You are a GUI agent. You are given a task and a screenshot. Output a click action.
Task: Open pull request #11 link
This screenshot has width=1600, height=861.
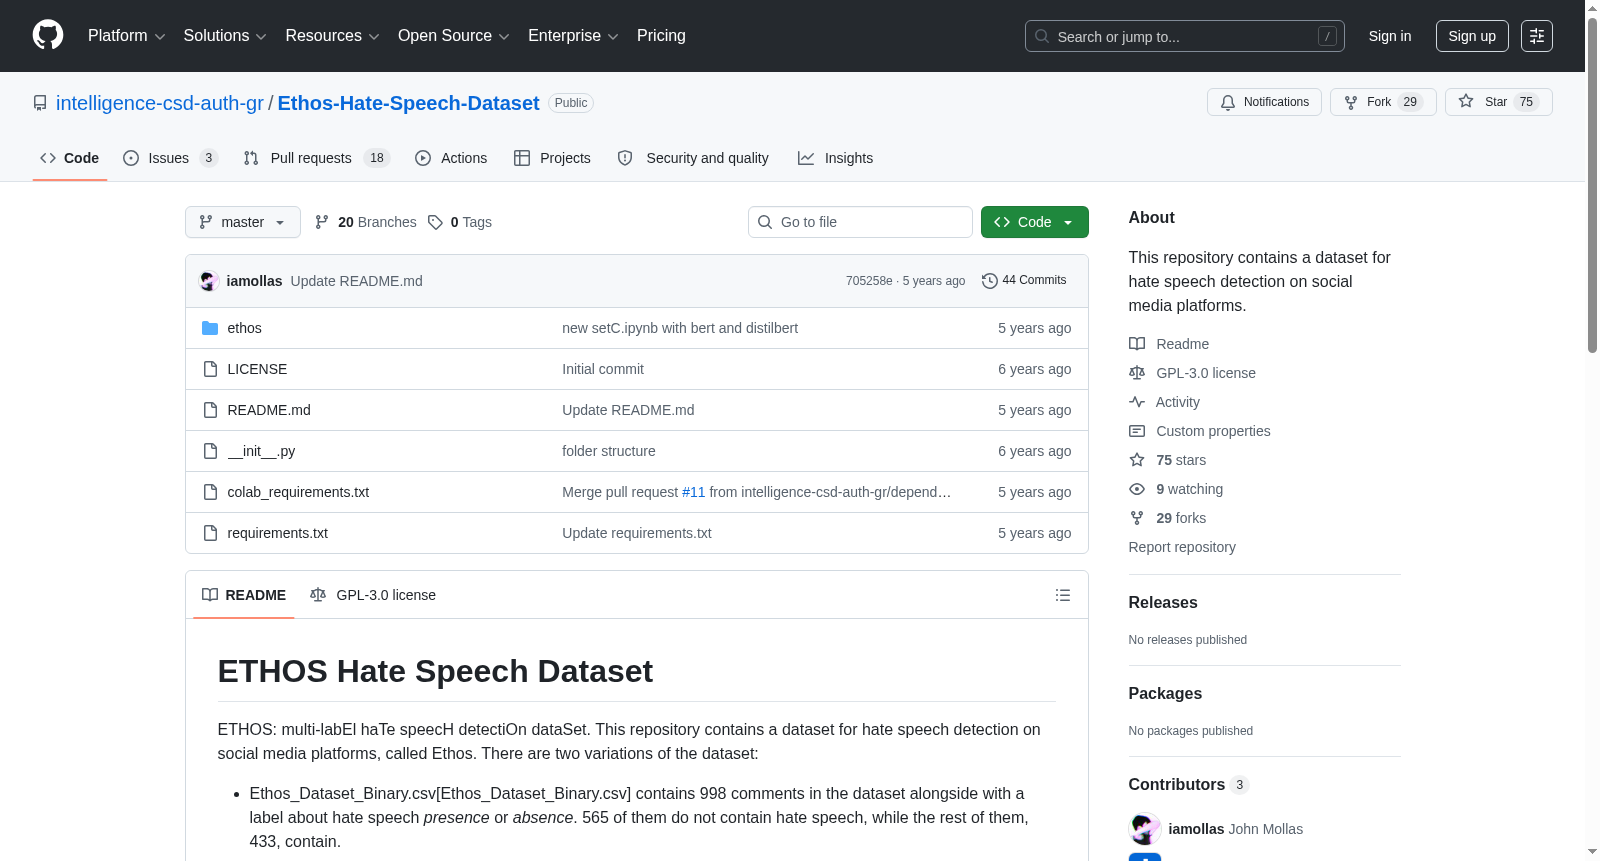pos(693,492)
